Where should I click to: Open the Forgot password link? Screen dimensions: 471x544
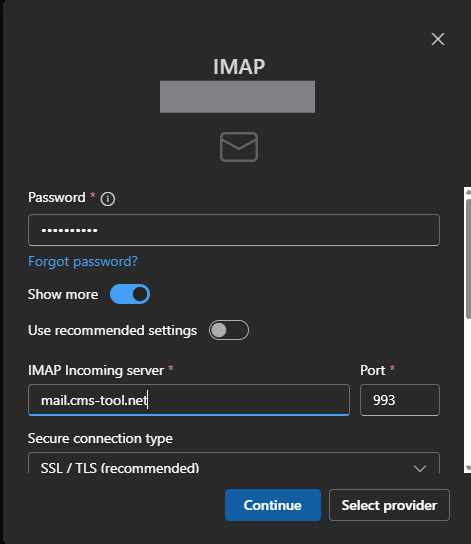click(83, 261)
